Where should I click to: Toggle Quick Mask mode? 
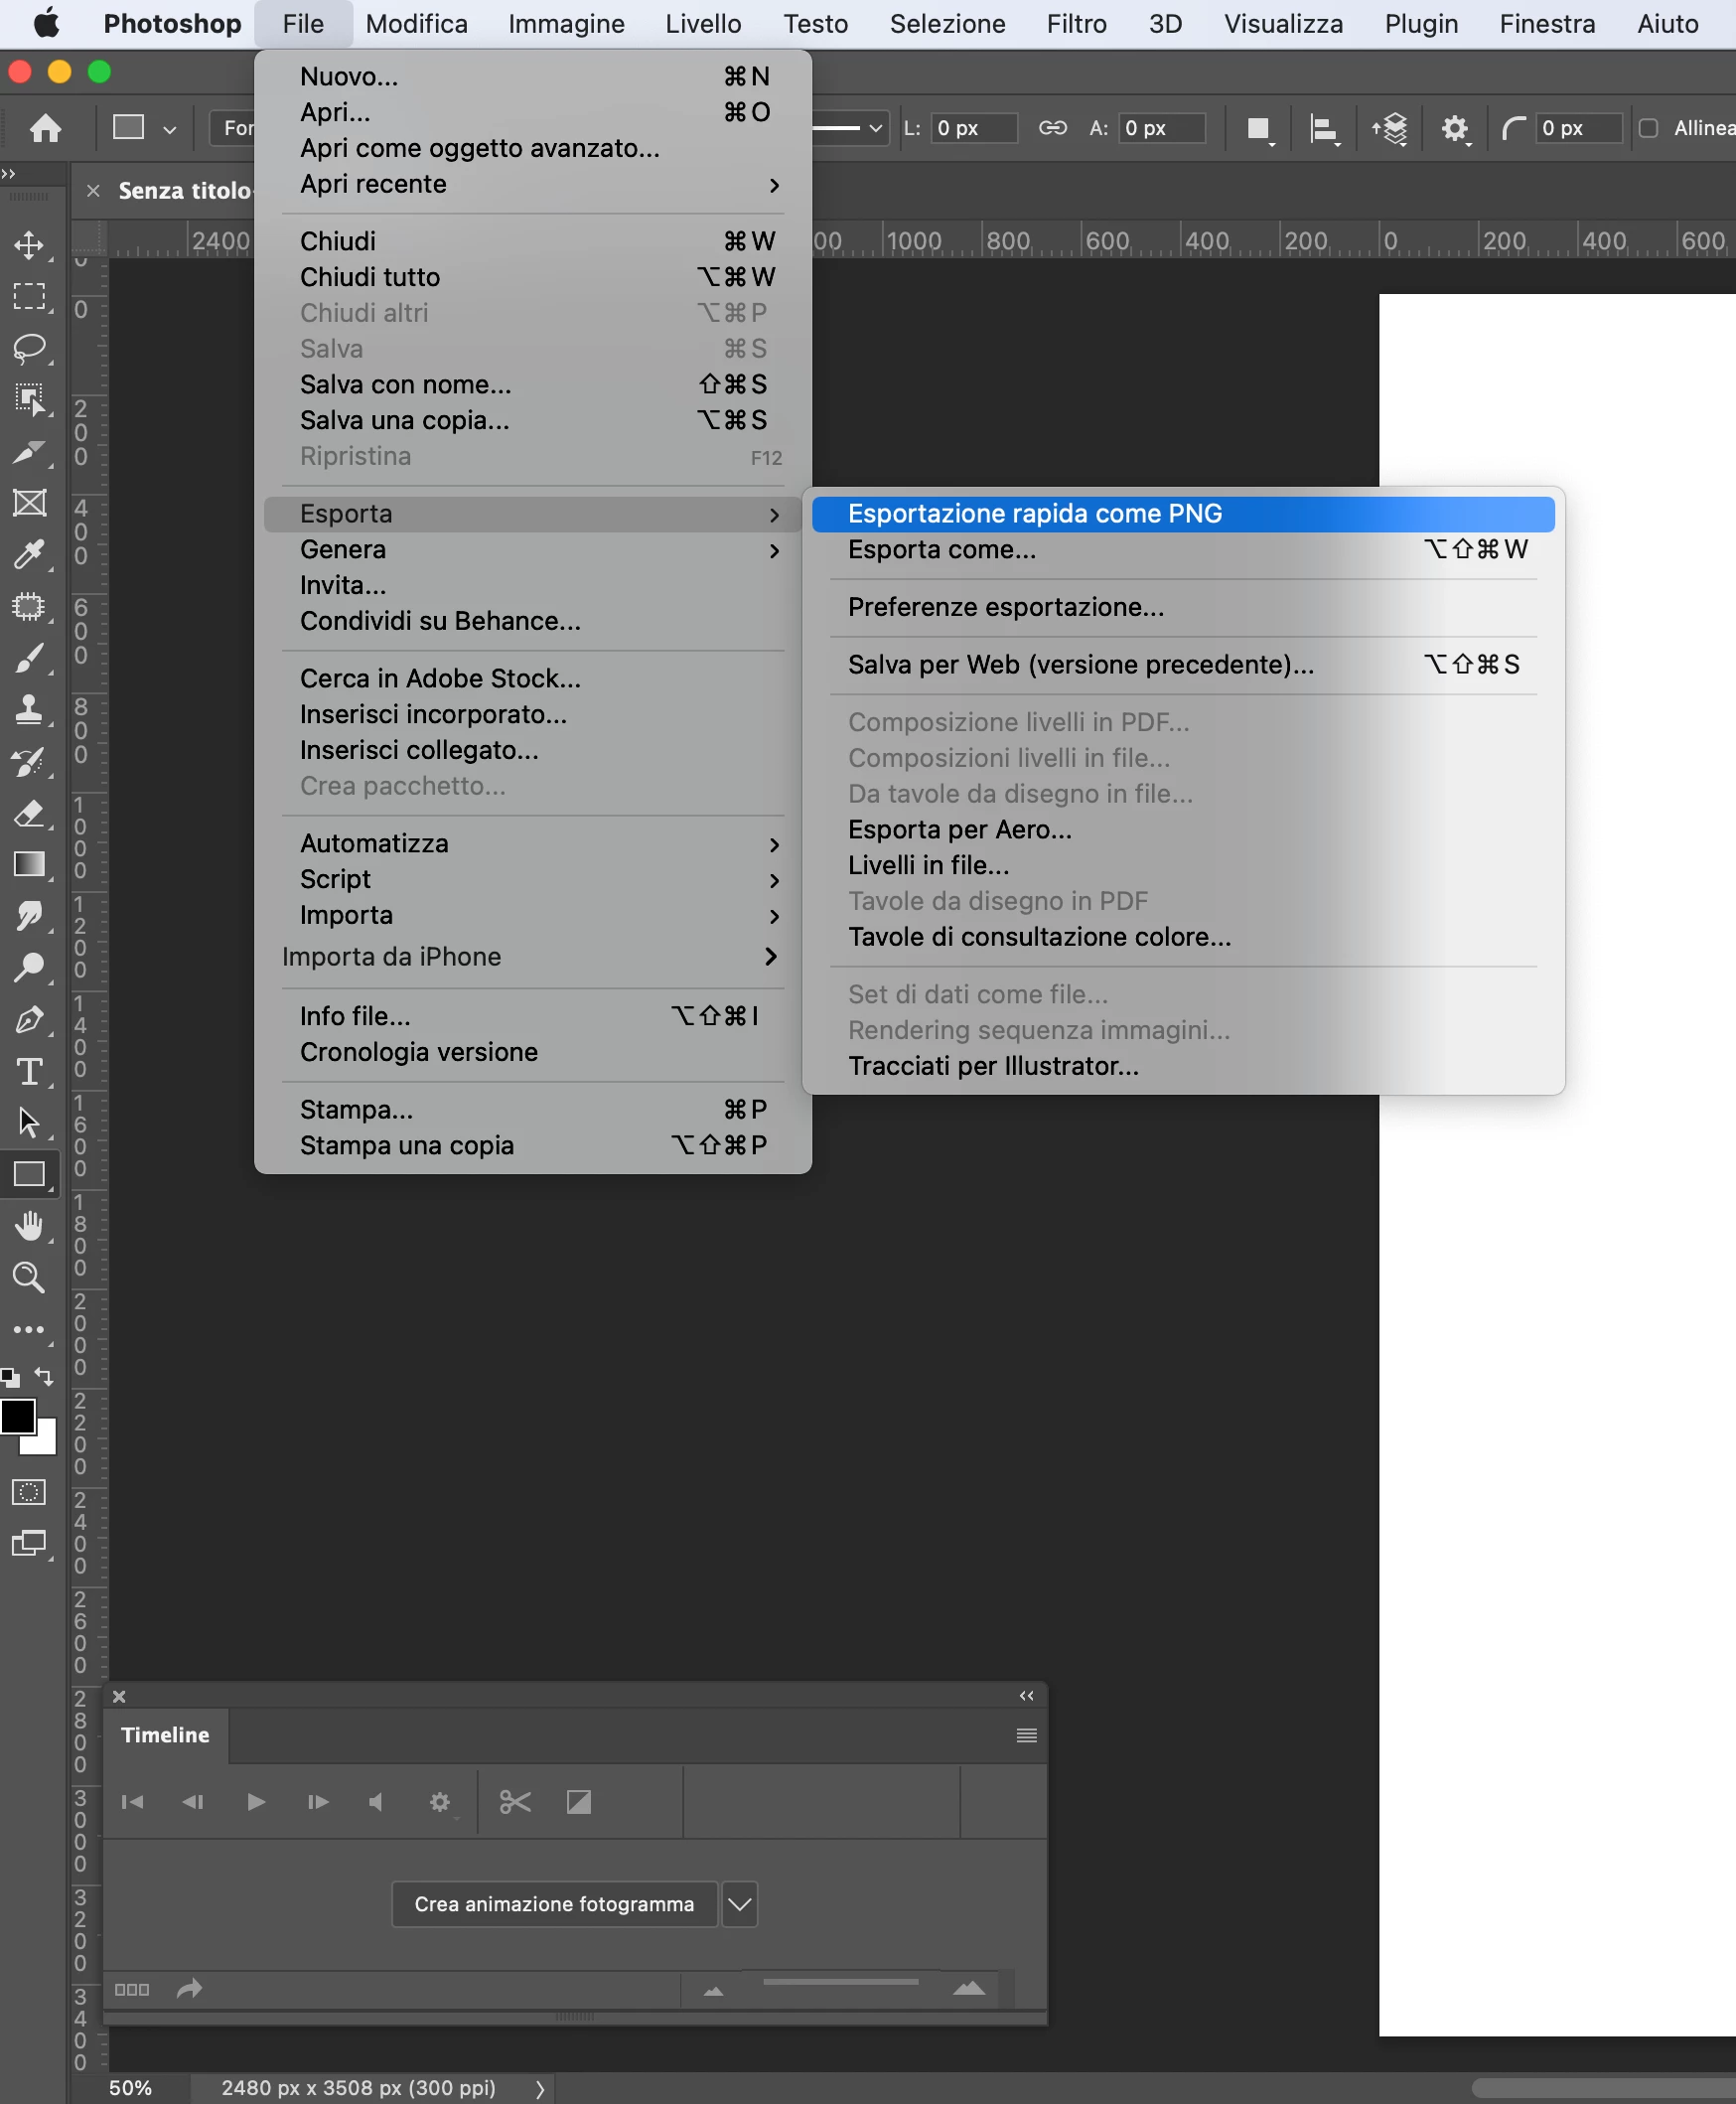(x=29, y=1492)
